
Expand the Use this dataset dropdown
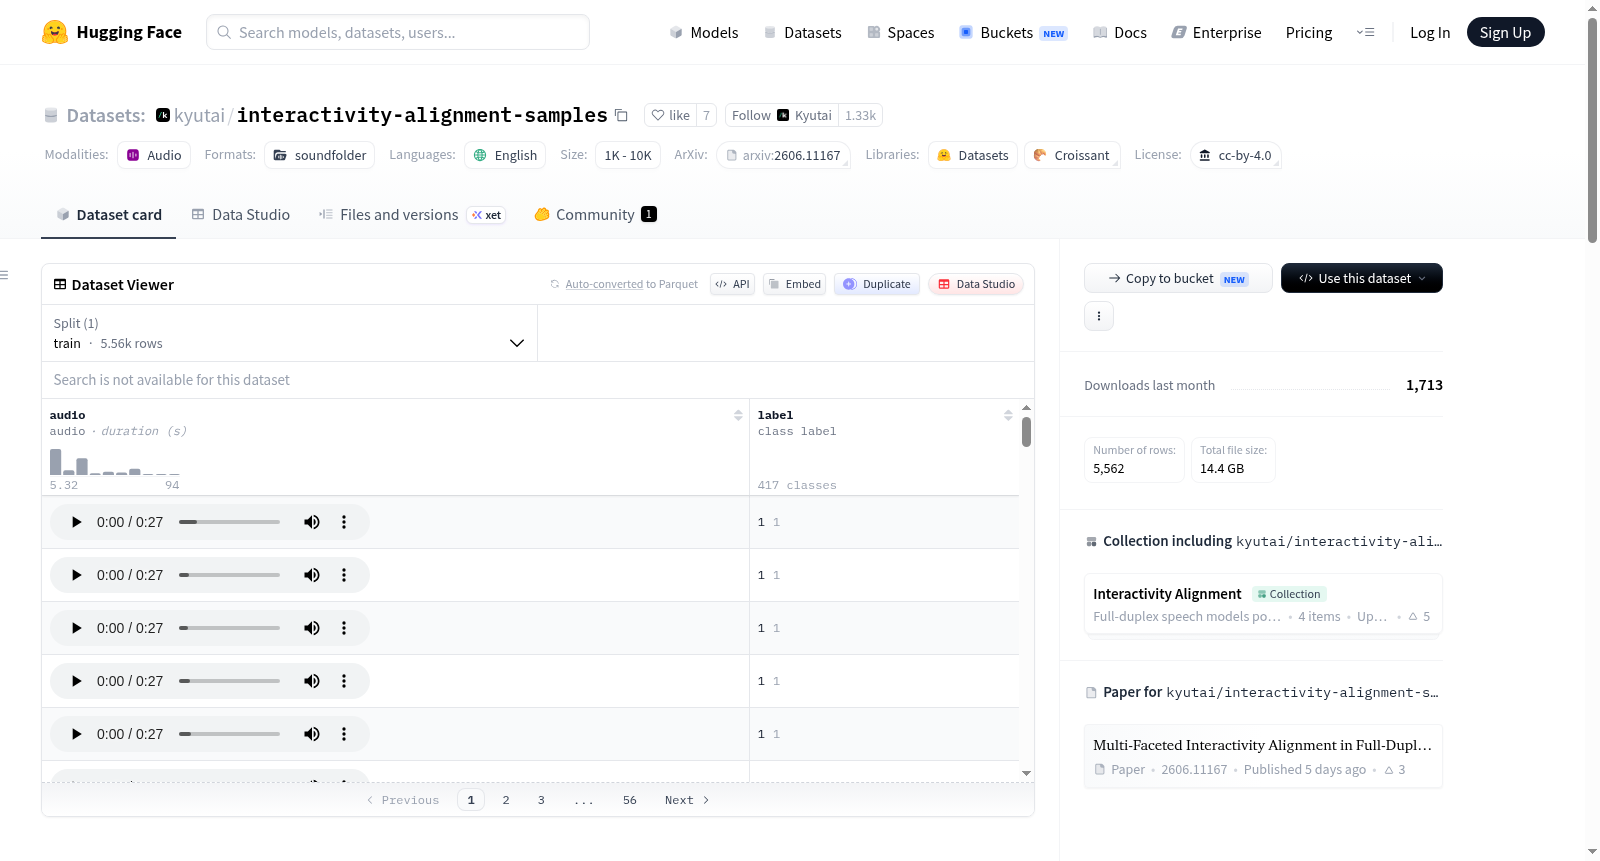click(x=1362, y=279)
